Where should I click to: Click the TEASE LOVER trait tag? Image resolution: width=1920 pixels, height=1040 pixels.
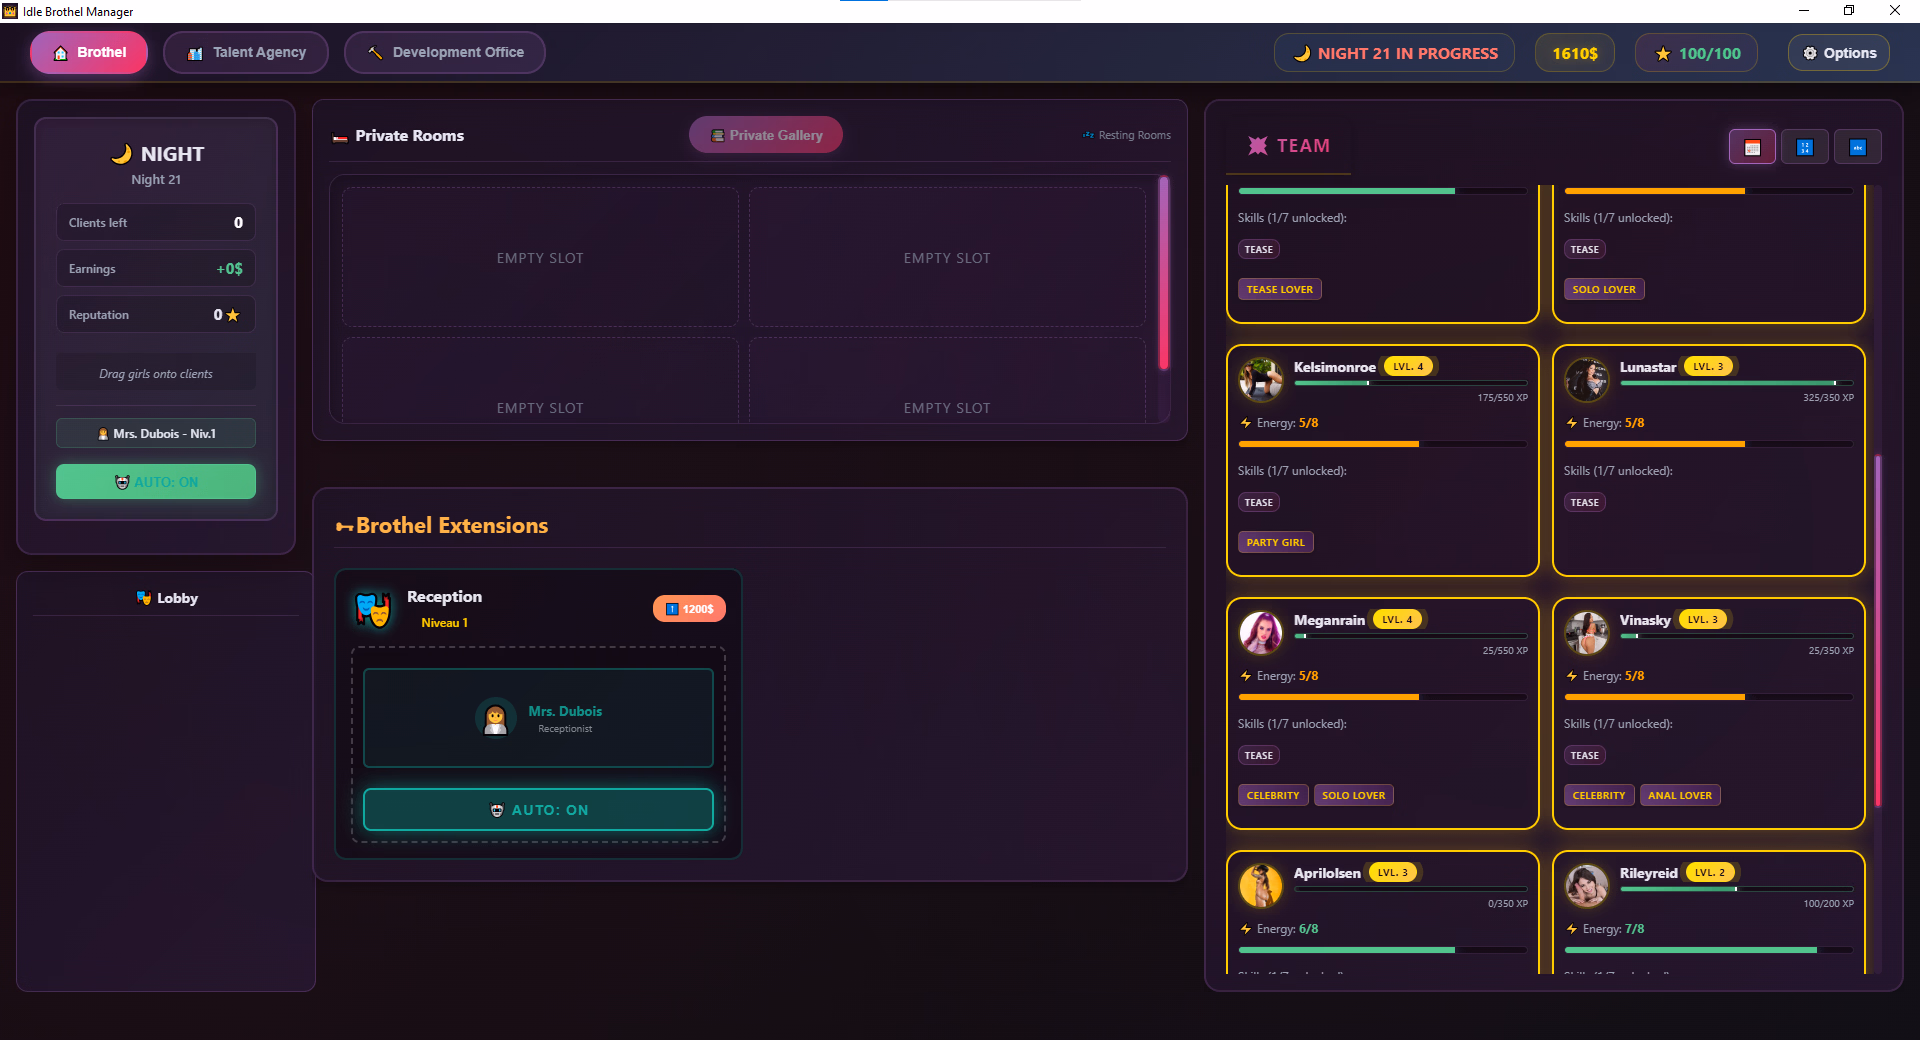pos(1280,289)
